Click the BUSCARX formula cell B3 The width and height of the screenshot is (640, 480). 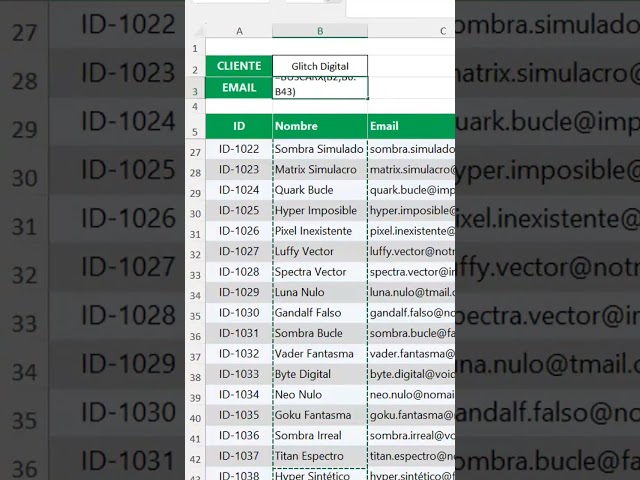pyautogui.click(x=320, y=87)
